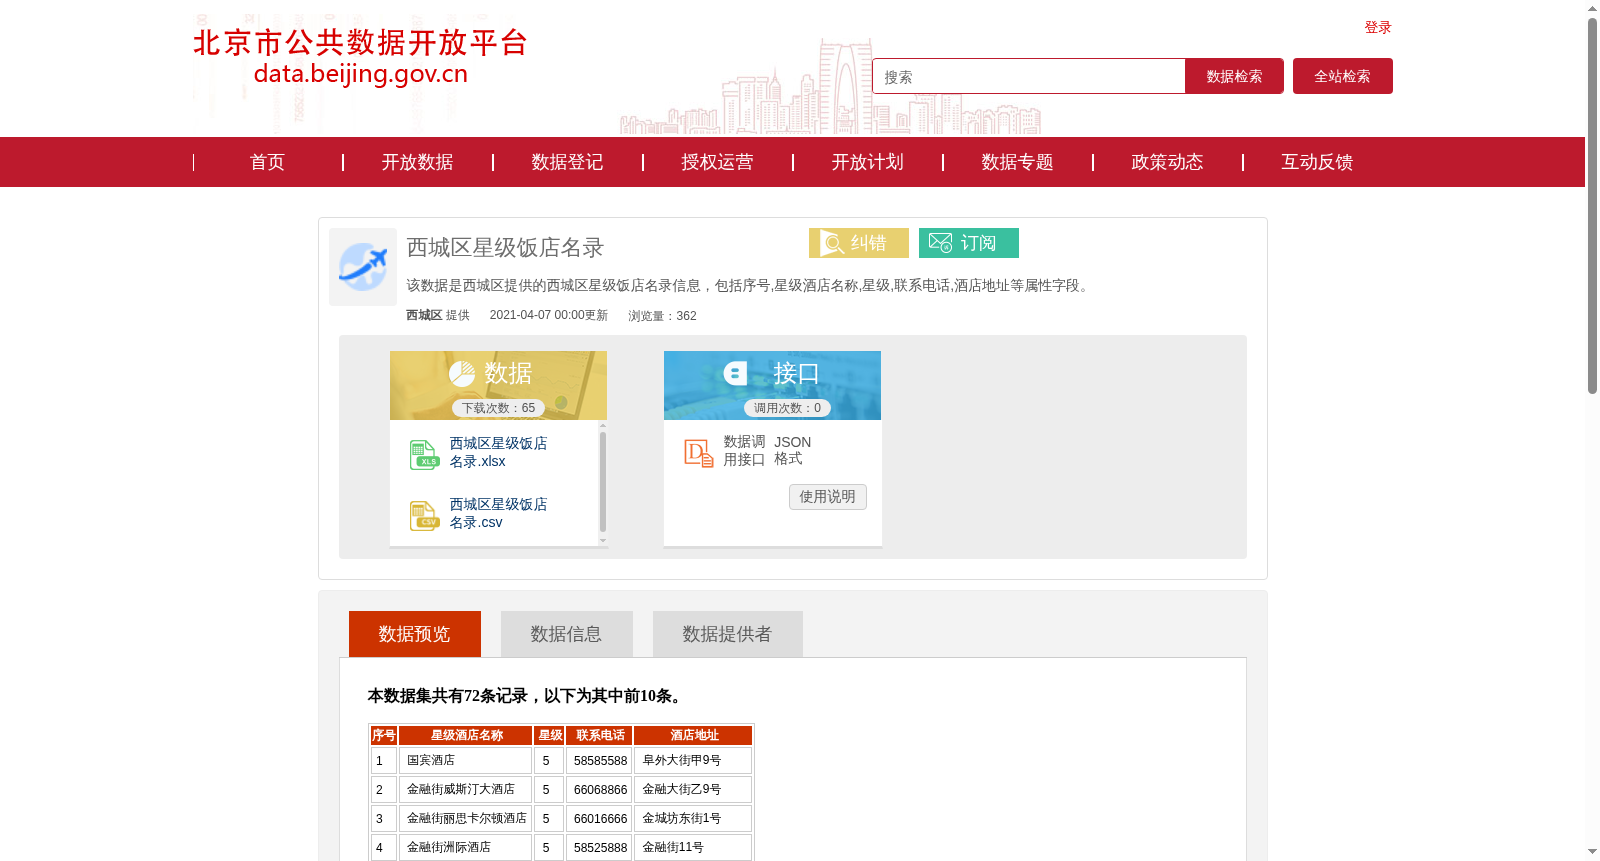Click the 调用次数：0 badge
The width and height of the screenshot is (1600, 861).
click(x=787, y=408)
